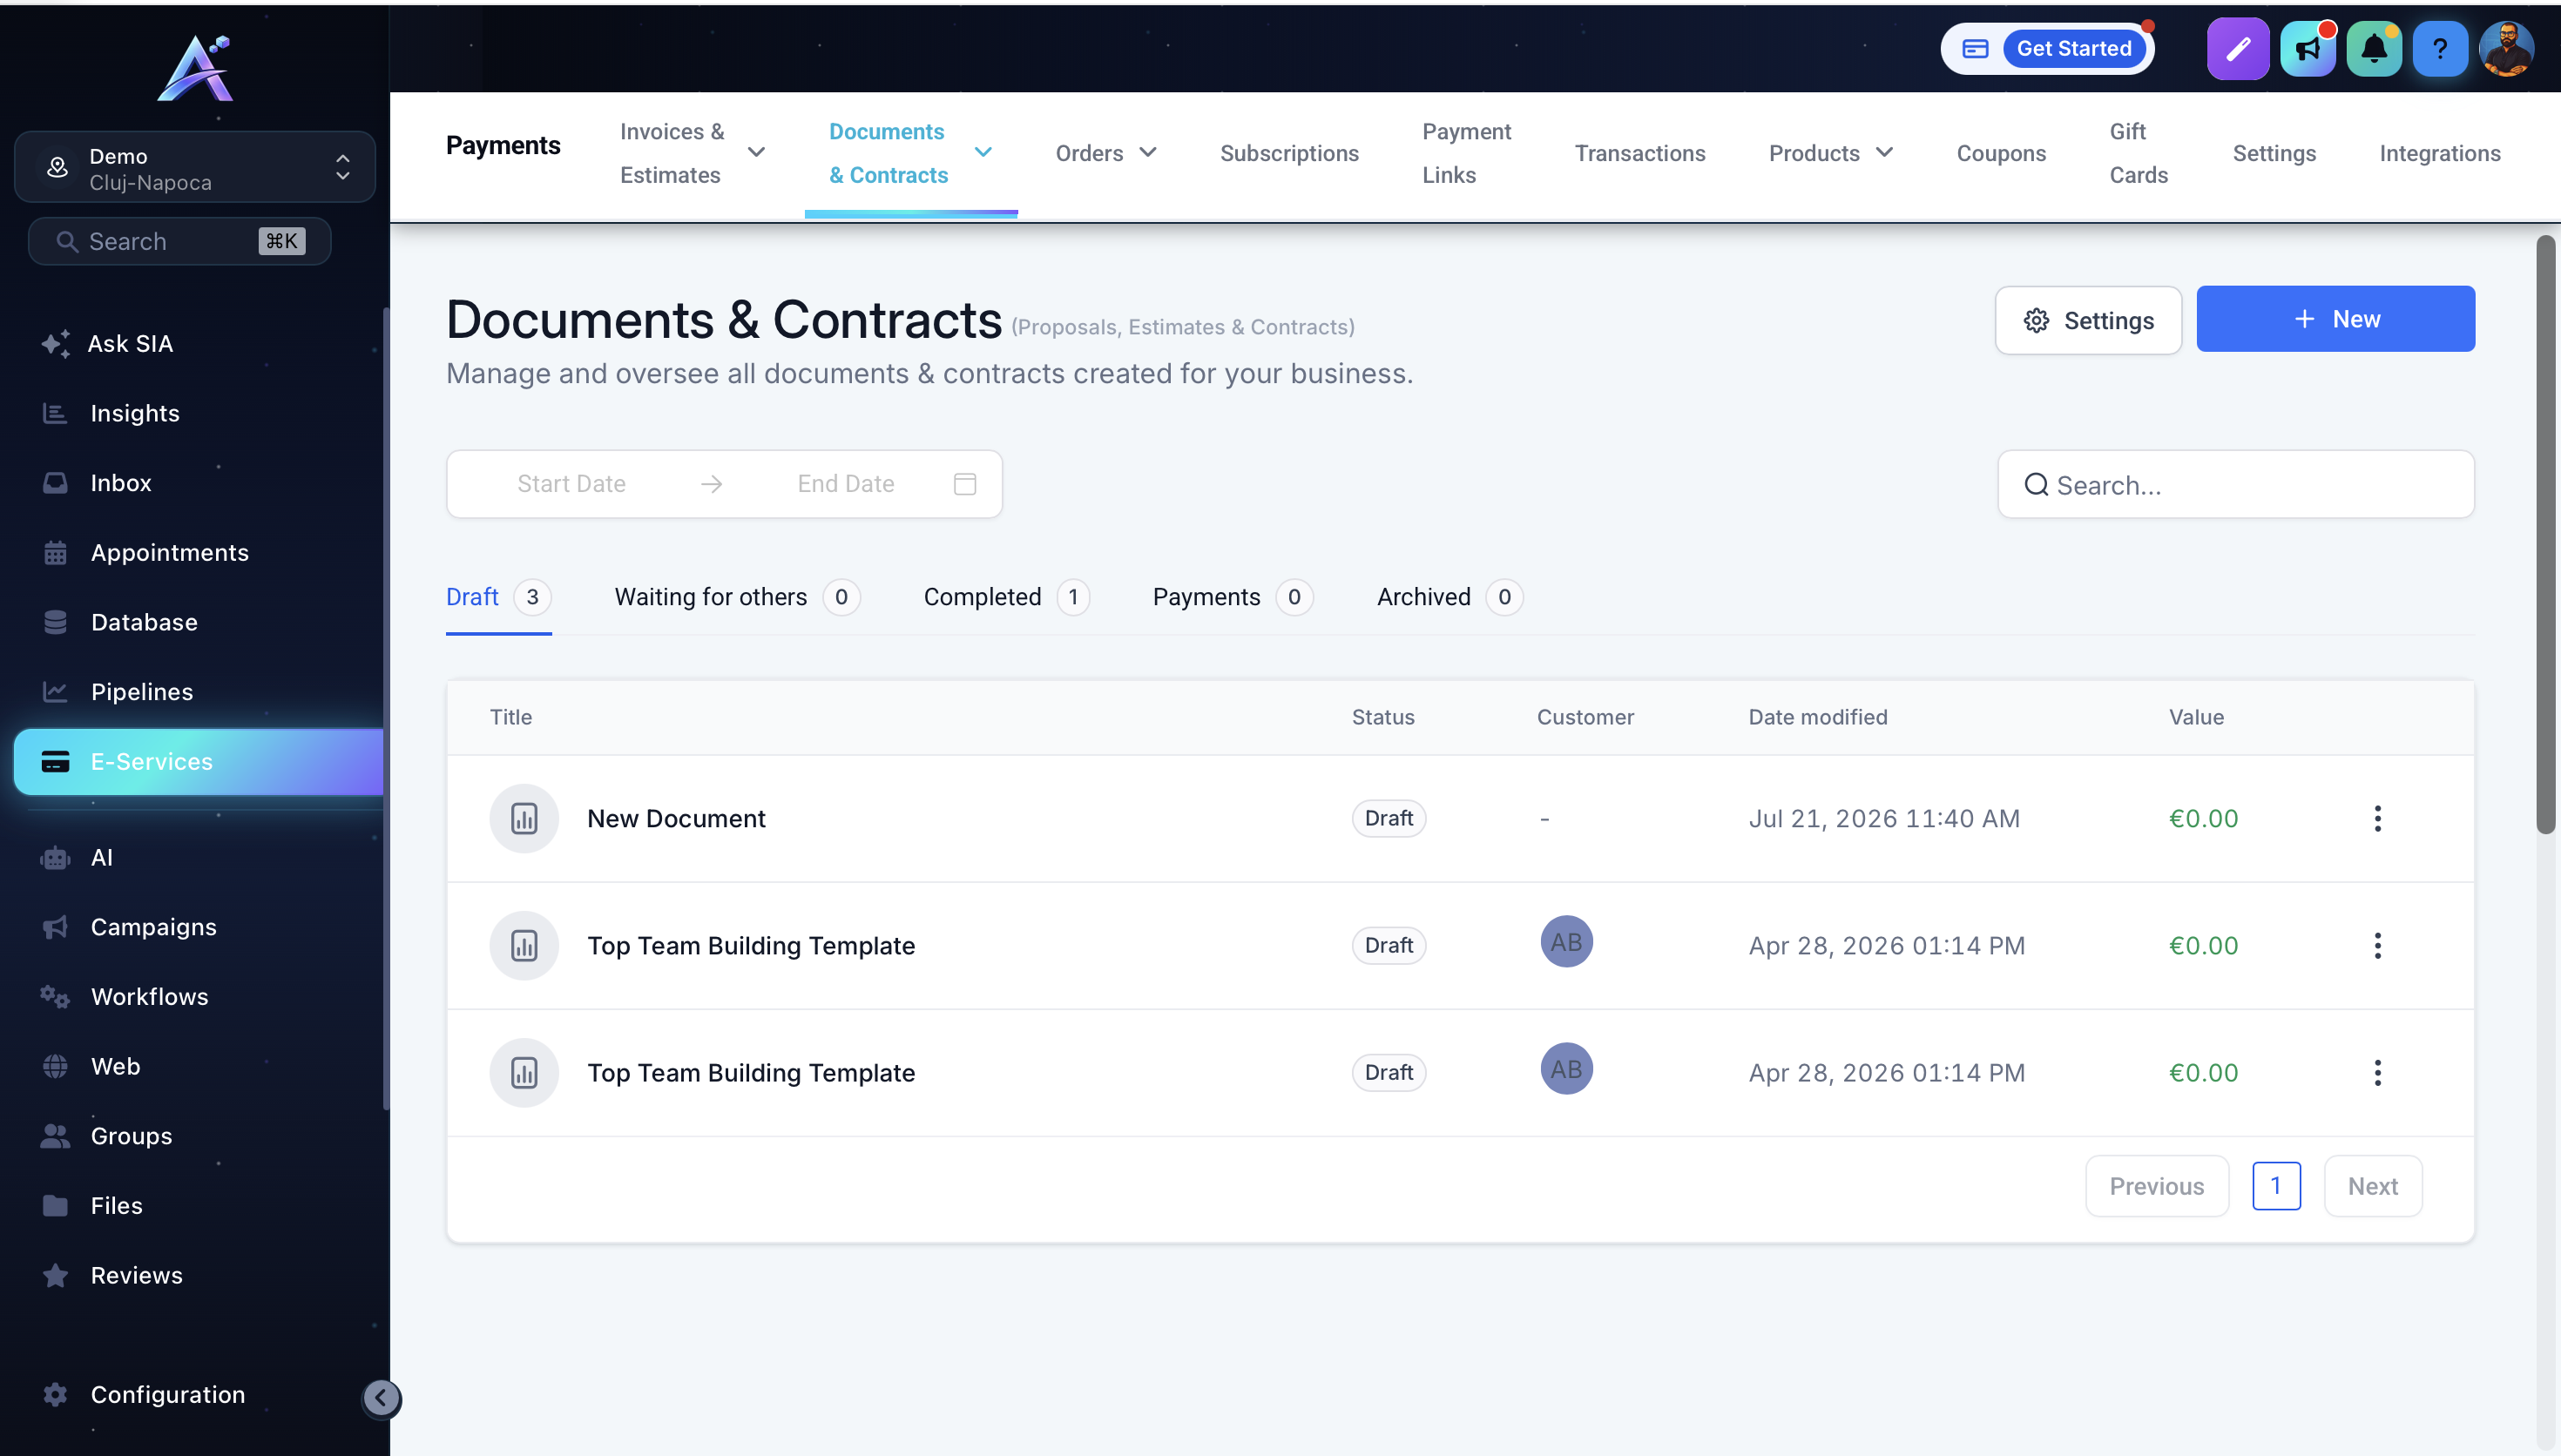This screenshot has height=1456, width=2561.
Task: Open the Inbox sidebar item
Action: coord(121,483)
